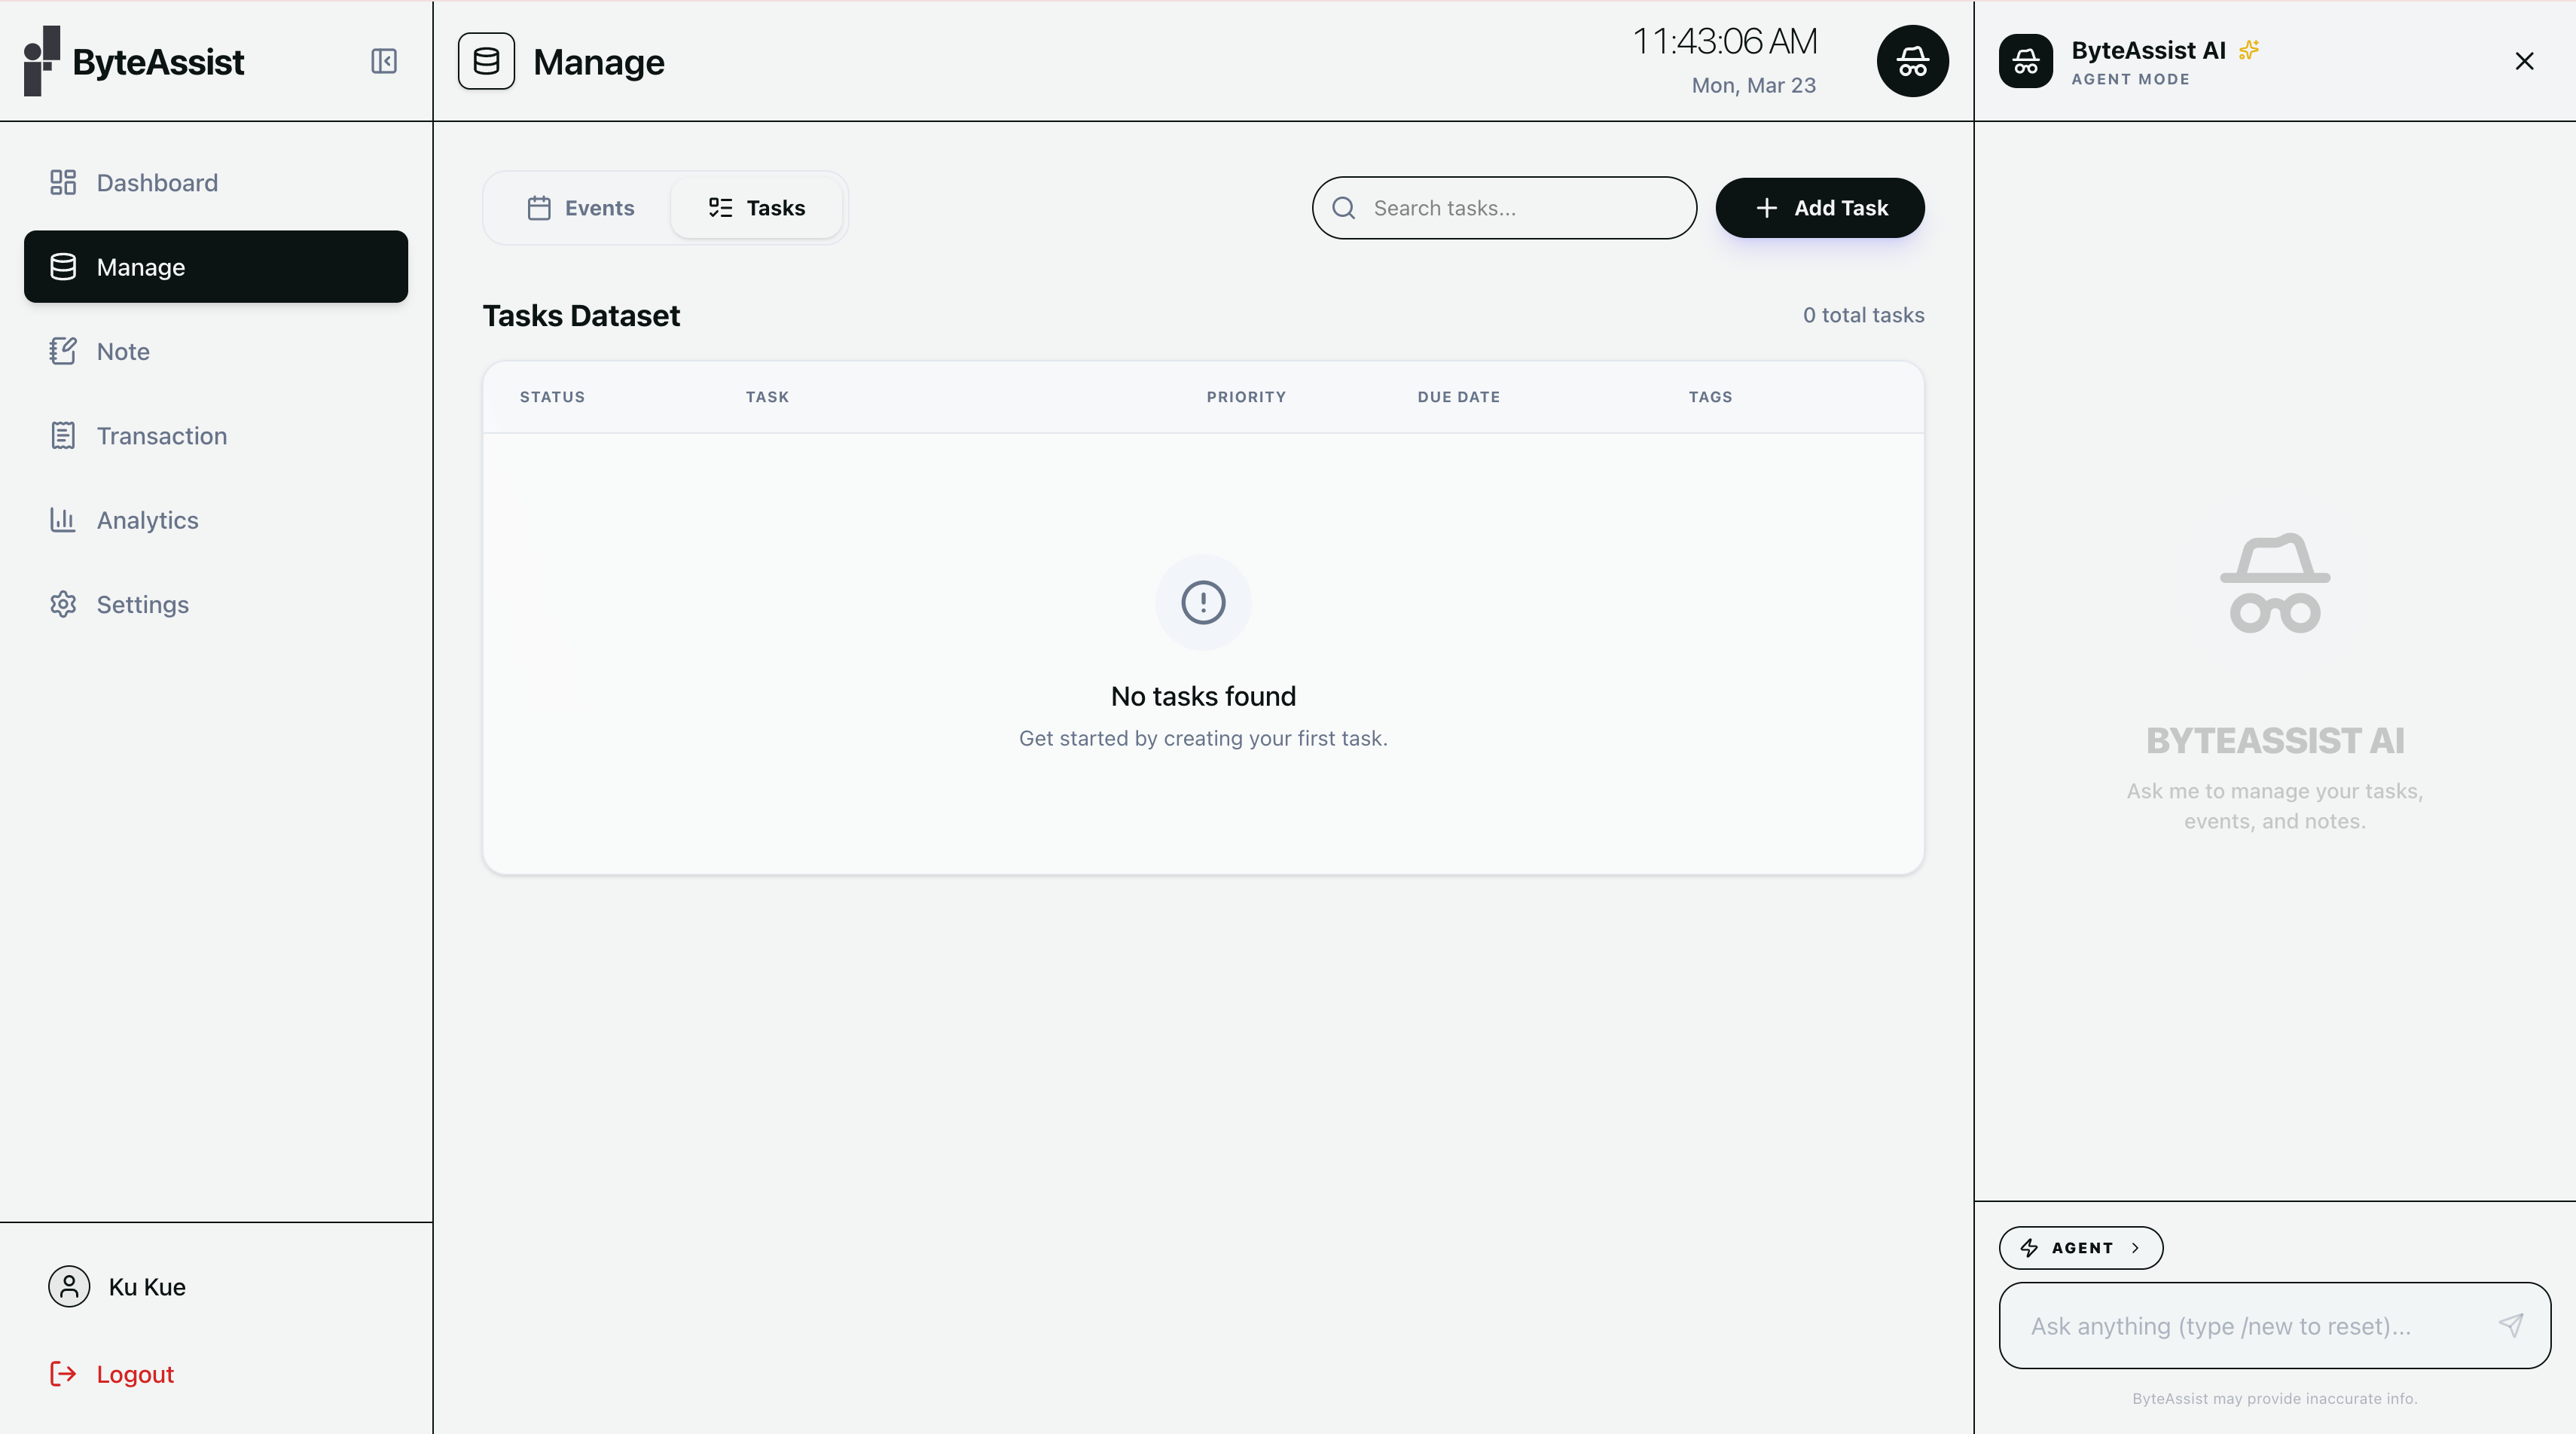Image resolution: width=2576 pixels, height=1434 pixels.
Task: Click the send message paper-plane icon
Action: 2511,1325
